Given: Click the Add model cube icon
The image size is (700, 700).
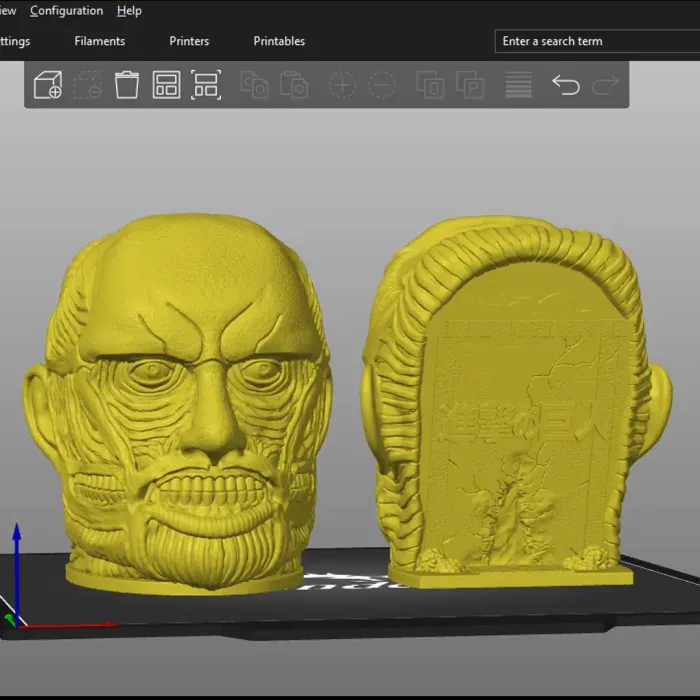Looking at the screenshot, I should coord(48,85).
